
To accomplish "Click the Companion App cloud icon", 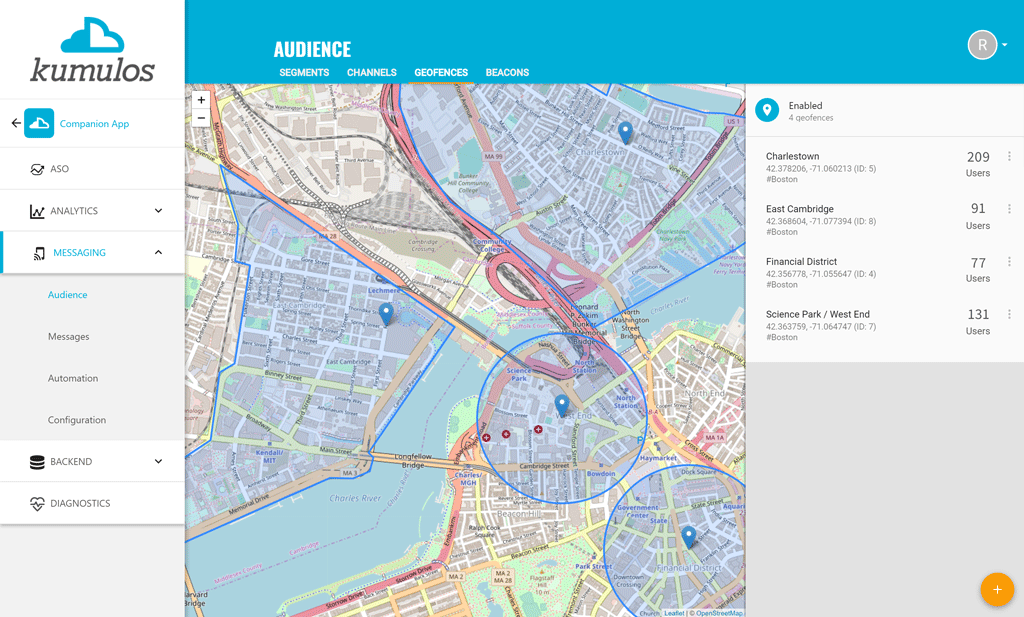I will 39,123.
